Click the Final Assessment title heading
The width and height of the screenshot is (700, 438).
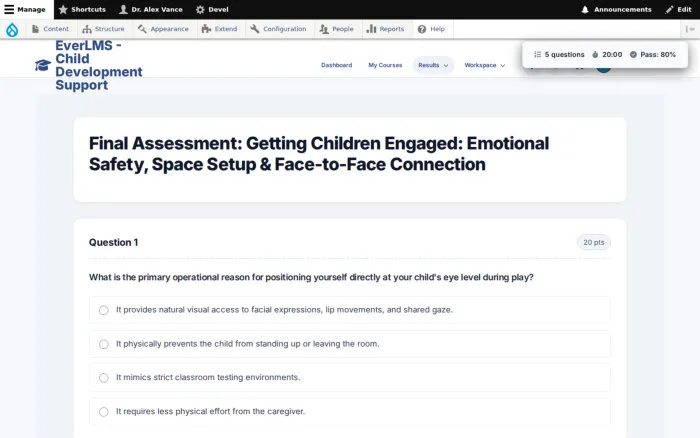[319, 154]
